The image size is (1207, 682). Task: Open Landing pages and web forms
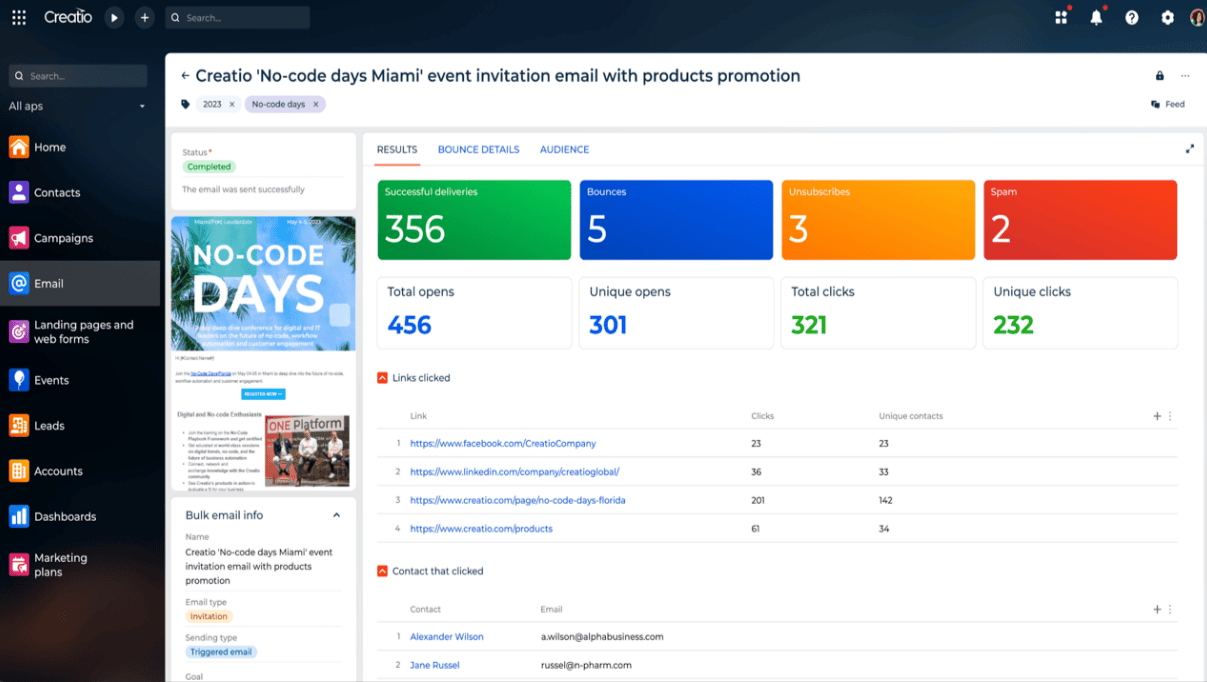[x=80, y=332]
